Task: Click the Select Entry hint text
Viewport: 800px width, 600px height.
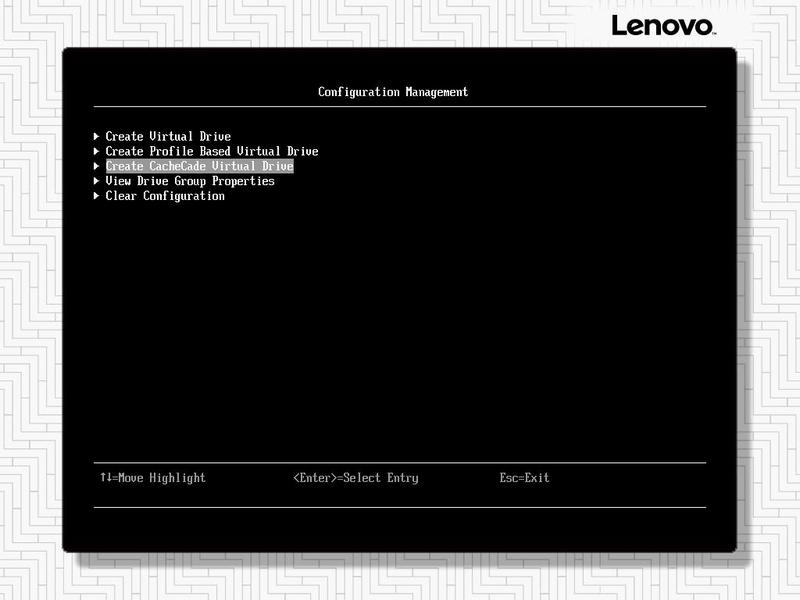Action: click(x=381, y=478)
